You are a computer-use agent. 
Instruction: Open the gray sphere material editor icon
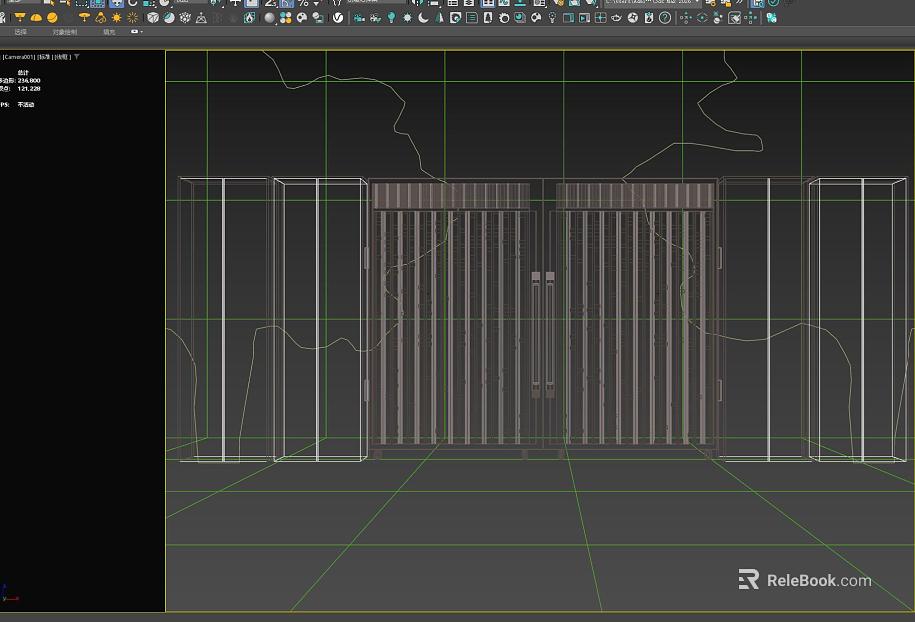click(270, 18)
